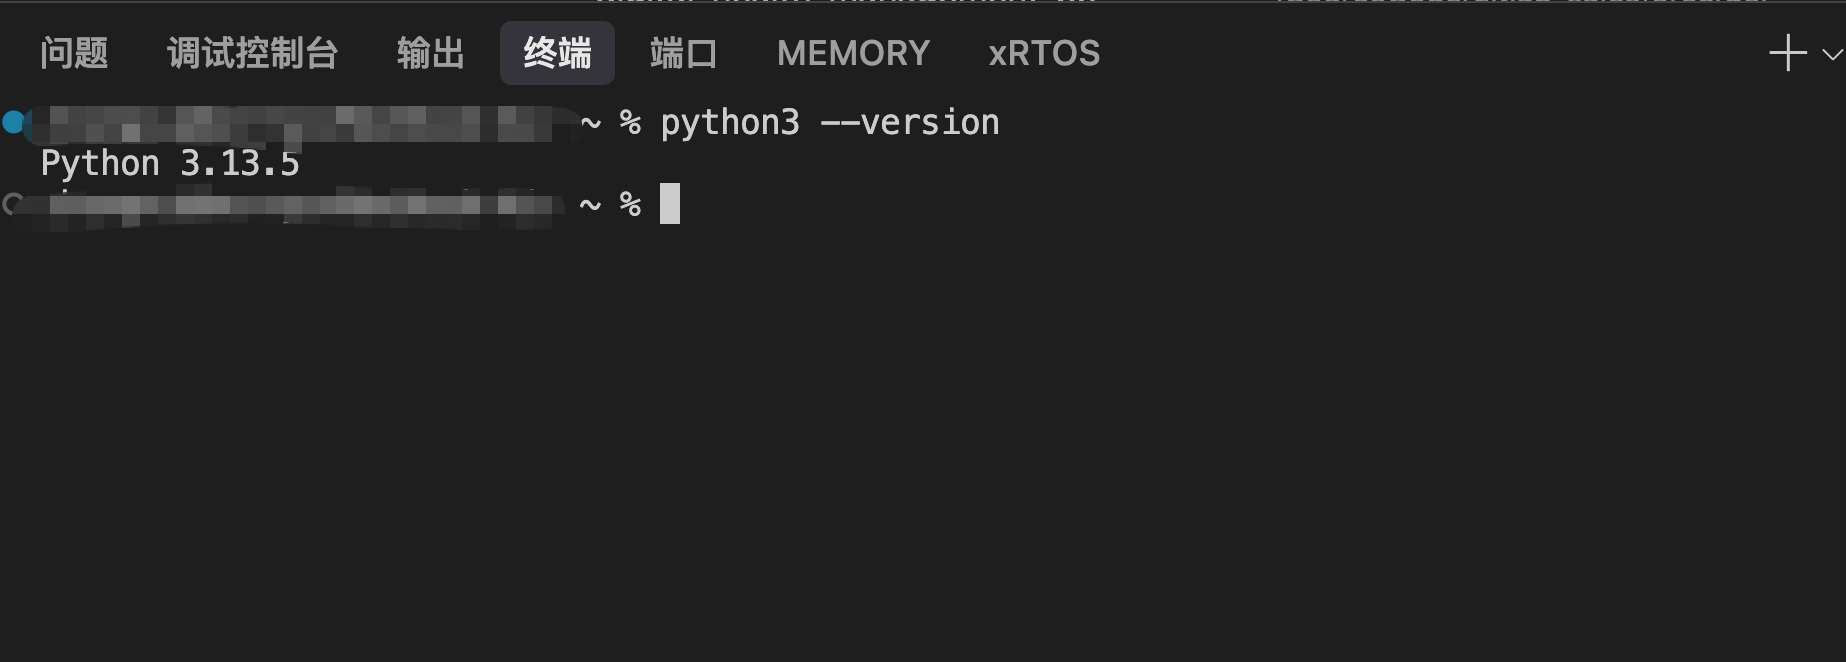Open the 调试控制台 tab
The width and height of the screenshot is (1846, 662).
point(252,53)
